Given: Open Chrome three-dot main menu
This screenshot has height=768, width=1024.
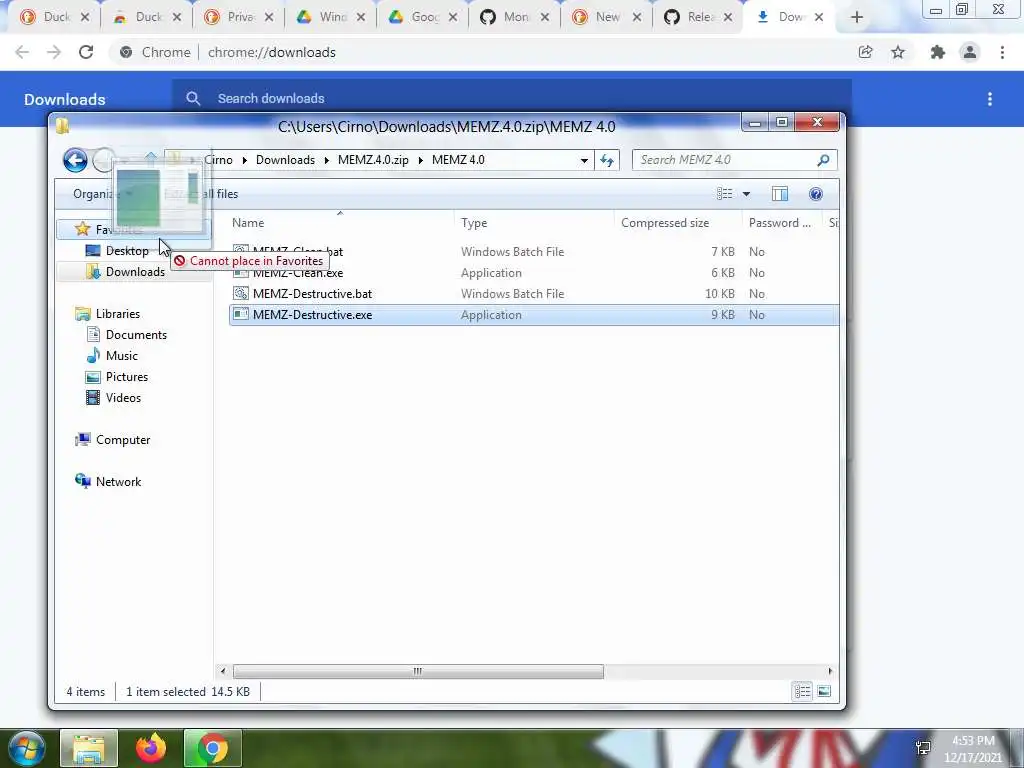Looking at the screenshot, I should point(1002,52).
